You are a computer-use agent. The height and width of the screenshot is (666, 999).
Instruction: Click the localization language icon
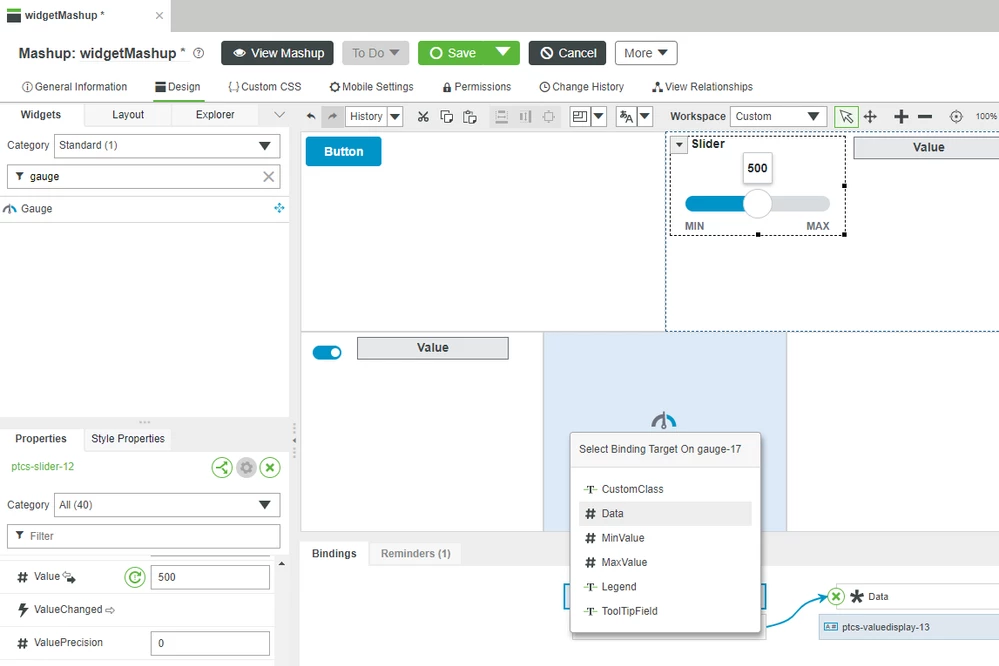click(x=626, y=117)
